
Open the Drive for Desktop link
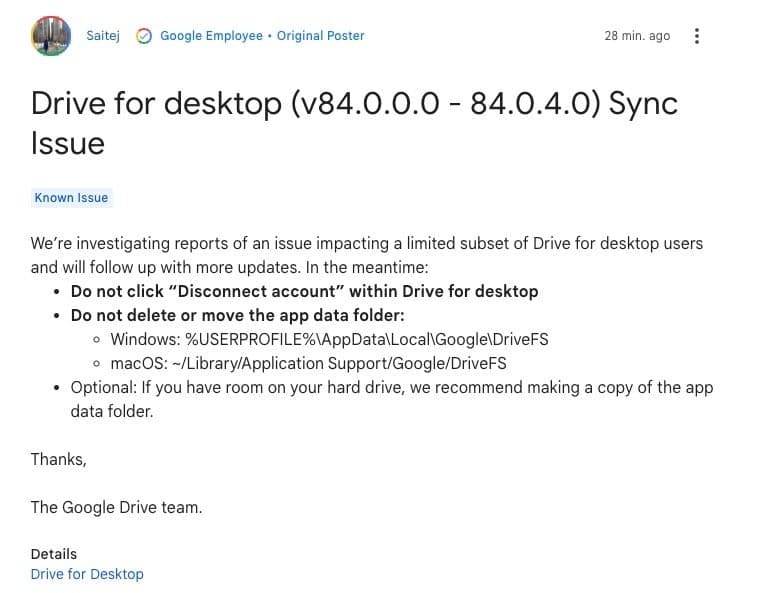click(87, 574)
